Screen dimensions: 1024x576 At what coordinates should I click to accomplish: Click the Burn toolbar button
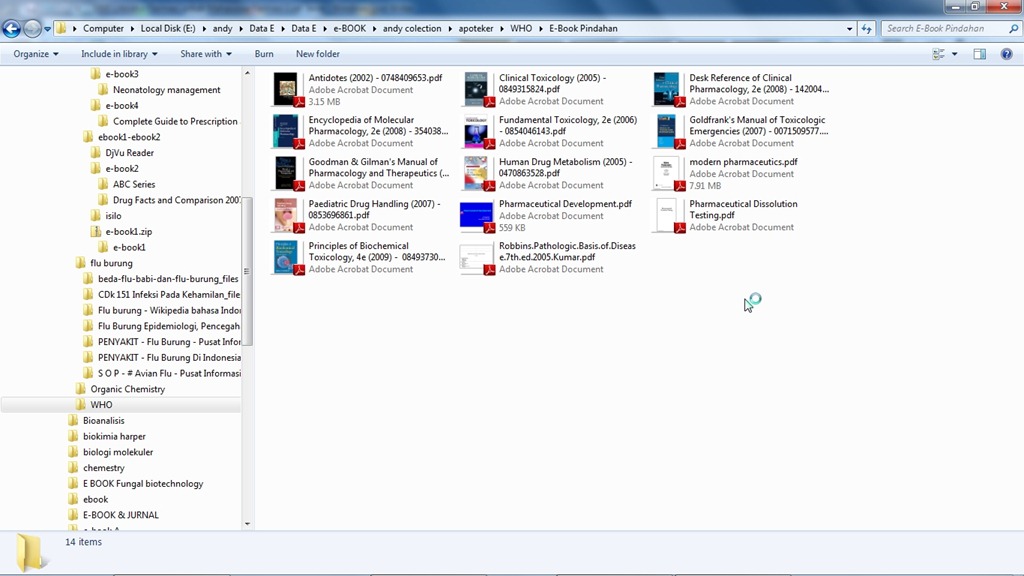(264, 54)
